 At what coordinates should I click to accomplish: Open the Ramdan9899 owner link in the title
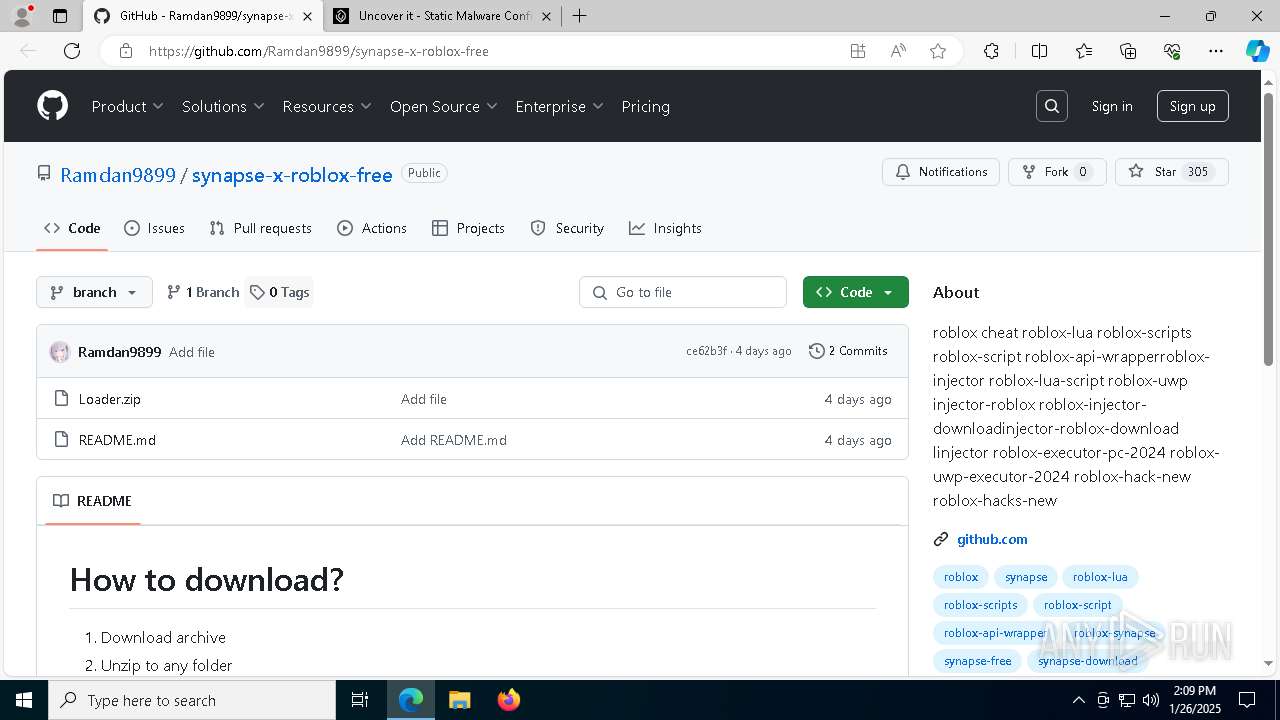[x=118, y=175]
